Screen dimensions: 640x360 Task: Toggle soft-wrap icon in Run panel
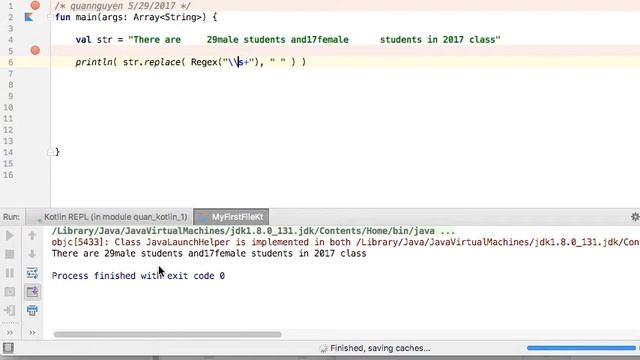pyautogui.click(x=32, y=273)
